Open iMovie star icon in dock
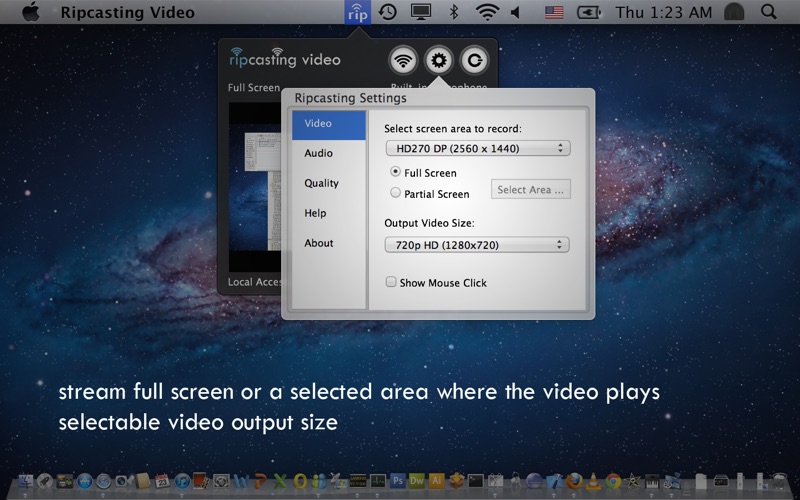This screenshot has height=500, width=800. [x=633, y=481]
